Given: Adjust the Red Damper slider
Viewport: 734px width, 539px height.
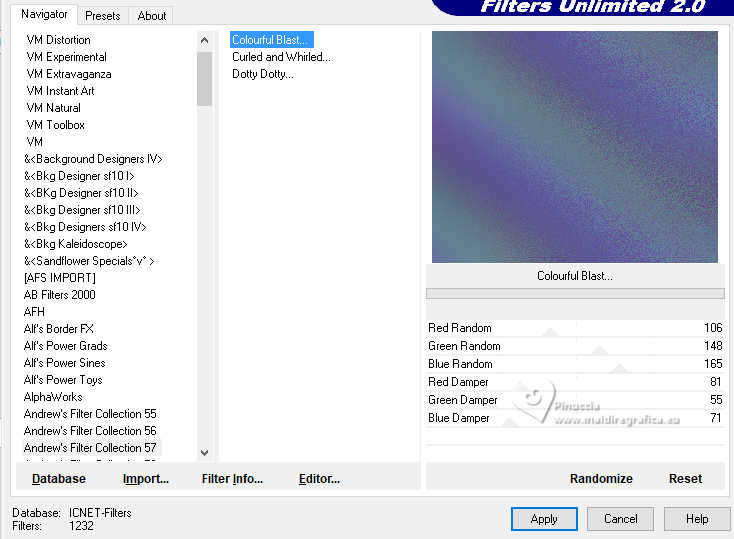Looking at the screenshot, I should click(575, 382).
